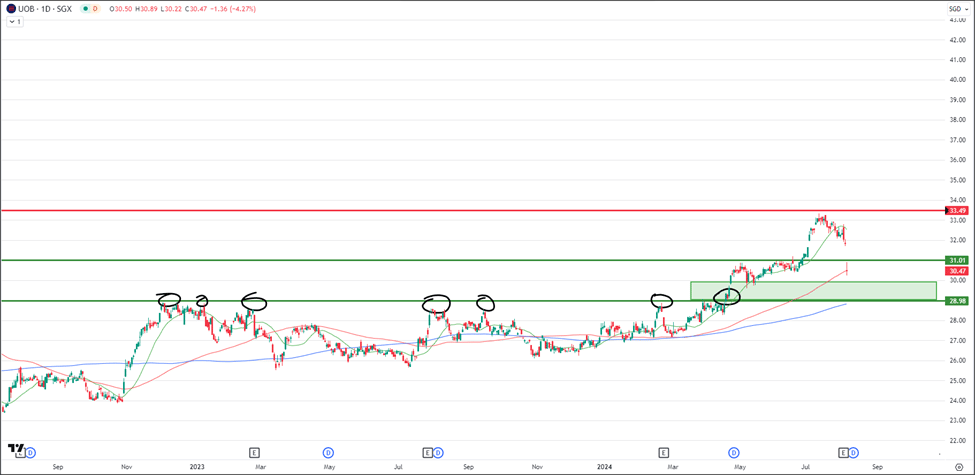Open chart settings gear on time axis
Screen dimensions: 975x475
[958, 465]
